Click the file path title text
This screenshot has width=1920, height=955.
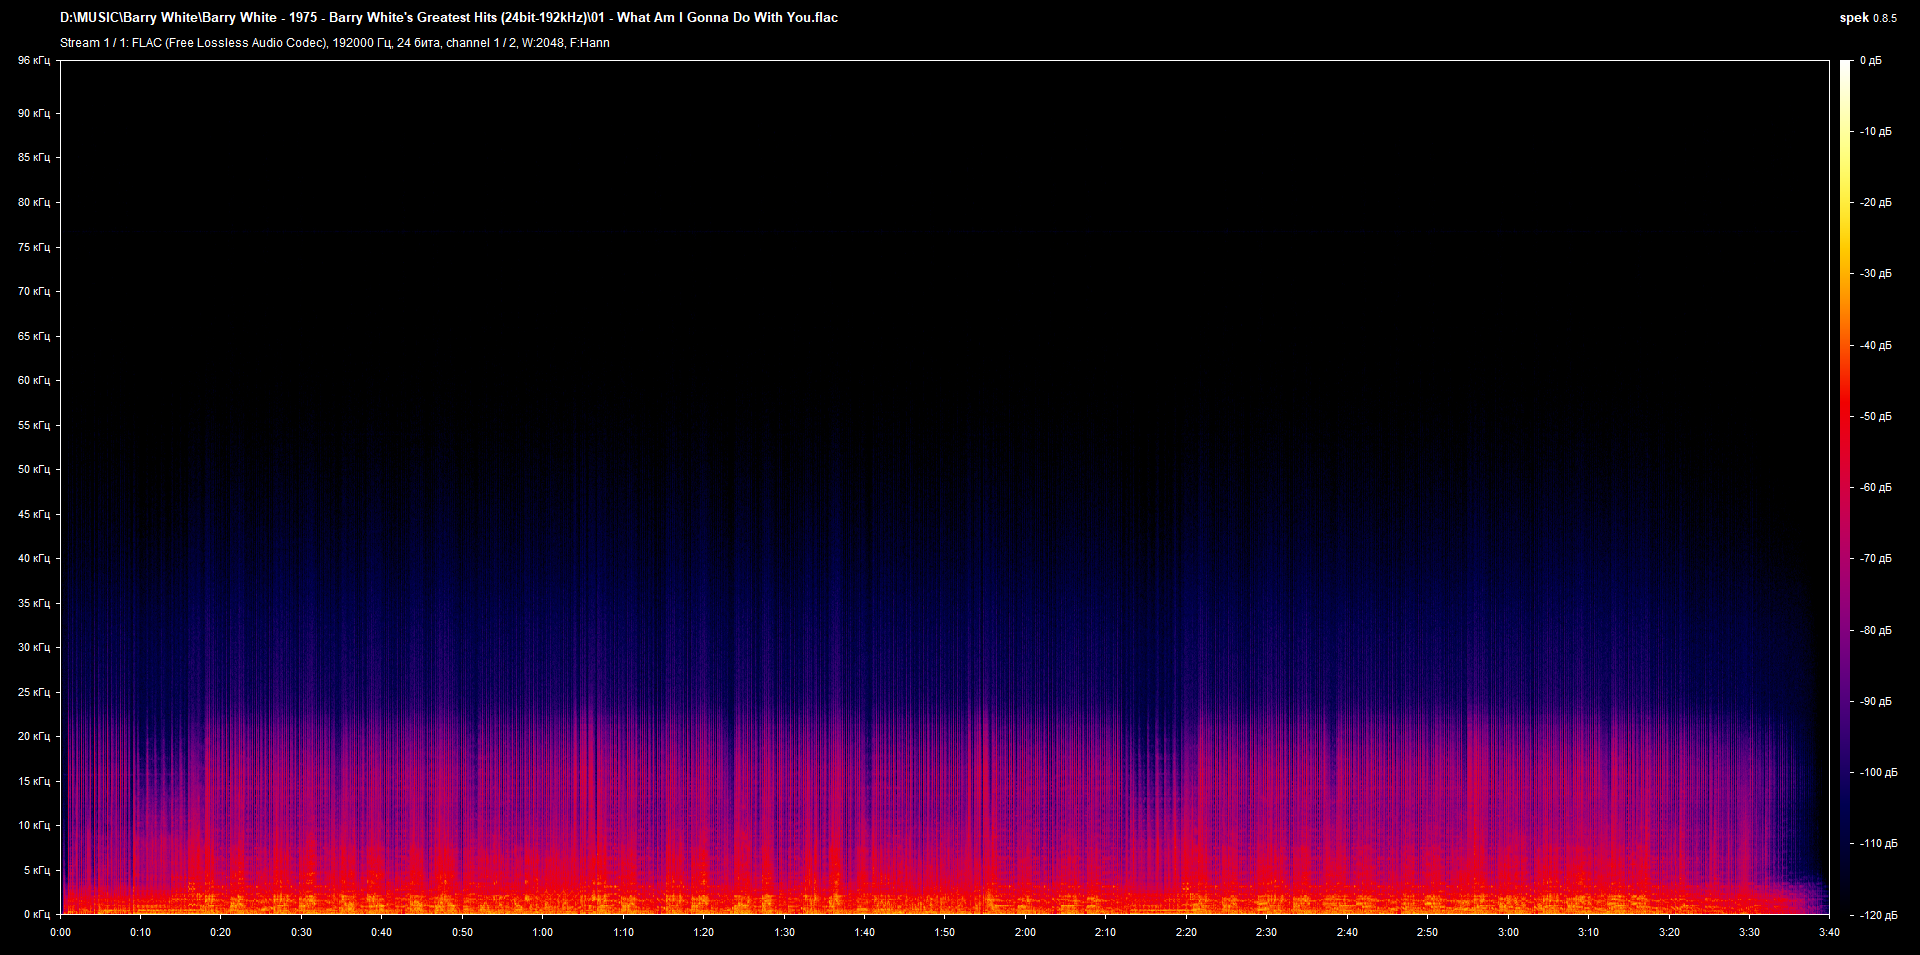(x=449, y=17)
